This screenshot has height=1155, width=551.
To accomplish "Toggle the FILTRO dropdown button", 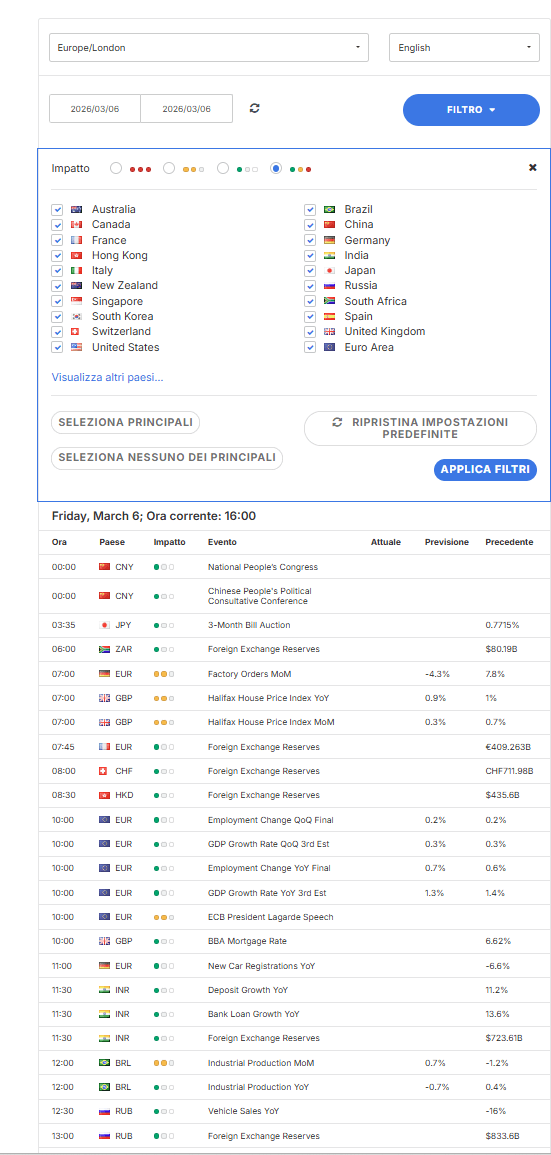I will tap(471, 110).
